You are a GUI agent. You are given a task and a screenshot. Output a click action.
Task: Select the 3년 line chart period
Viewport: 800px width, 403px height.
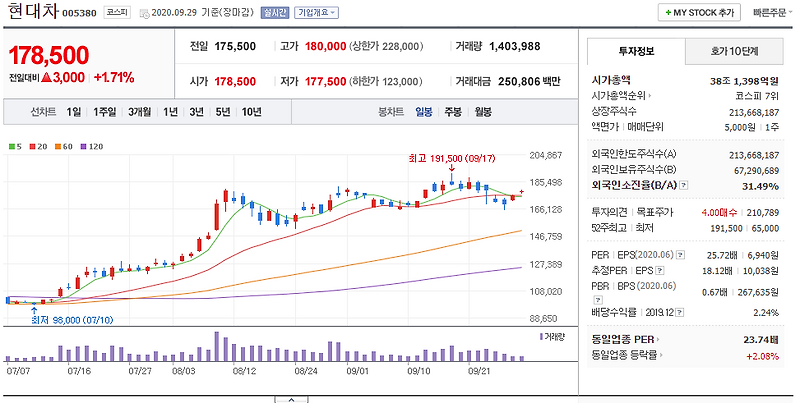click(x=196, y=112)
